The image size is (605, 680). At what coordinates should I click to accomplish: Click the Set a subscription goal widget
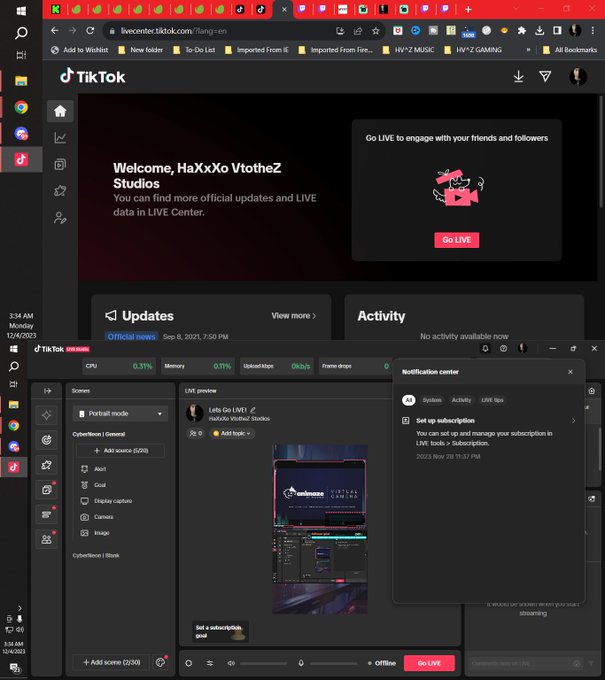[x=220, y=631]
